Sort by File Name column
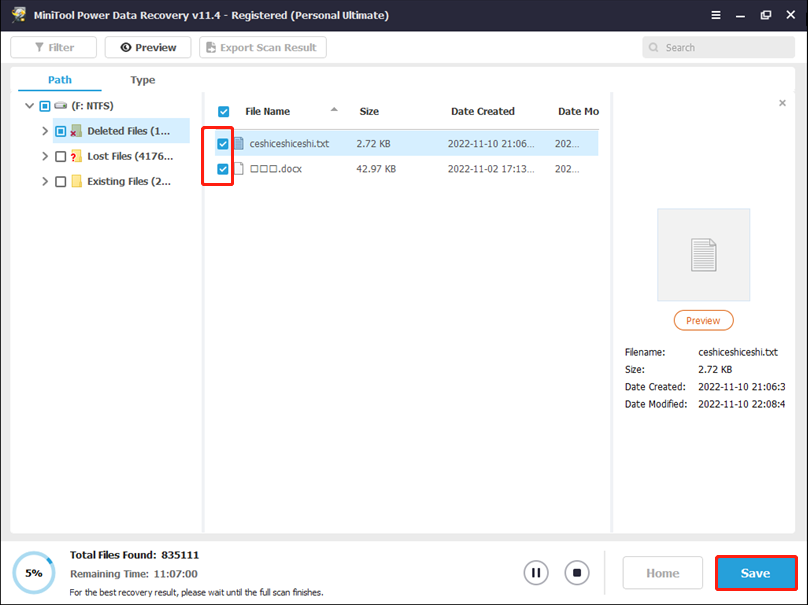 (267, 111)
